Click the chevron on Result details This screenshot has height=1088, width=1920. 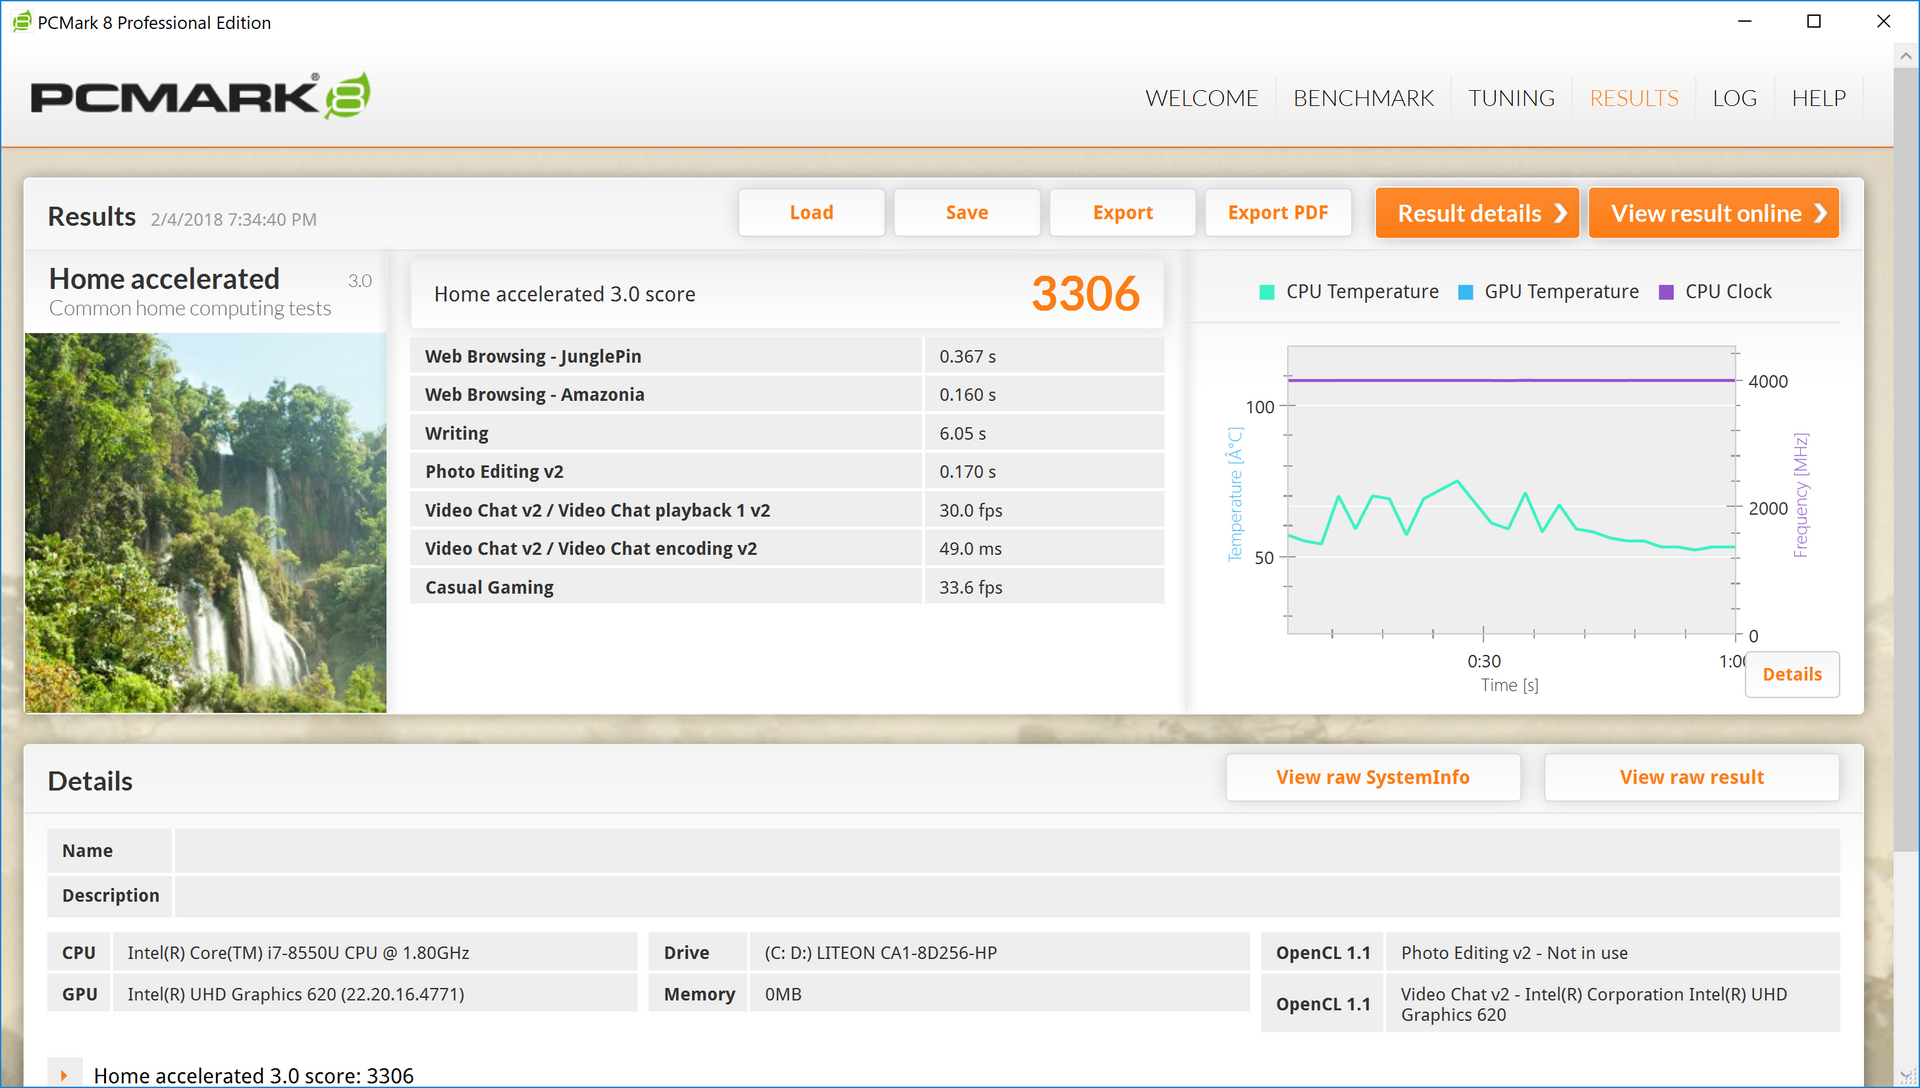pos(1560,213)
